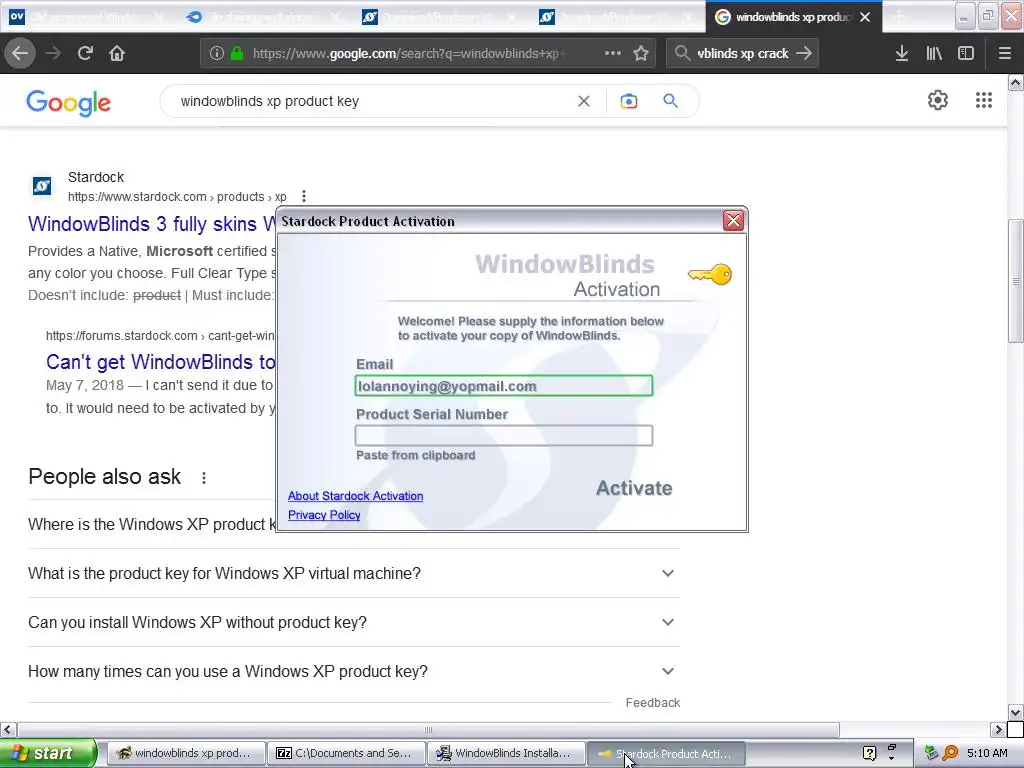Switch to 'WindowBlinds Installa...' taskbar item

(x=506, y=754)
